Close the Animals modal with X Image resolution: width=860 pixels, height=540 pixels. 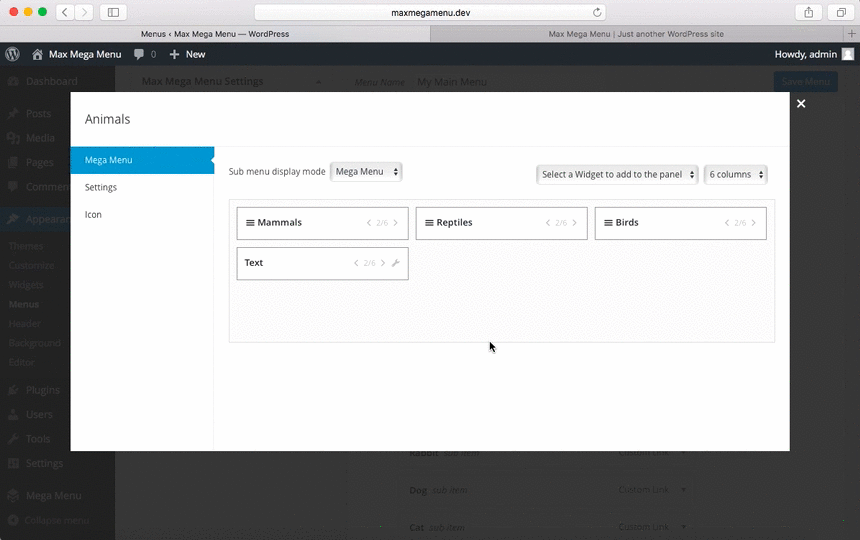[801, 104]
